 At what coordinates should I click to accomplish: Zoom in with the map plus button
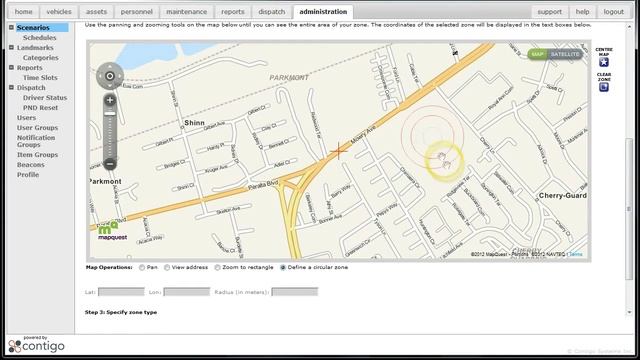tap(109, 100)
